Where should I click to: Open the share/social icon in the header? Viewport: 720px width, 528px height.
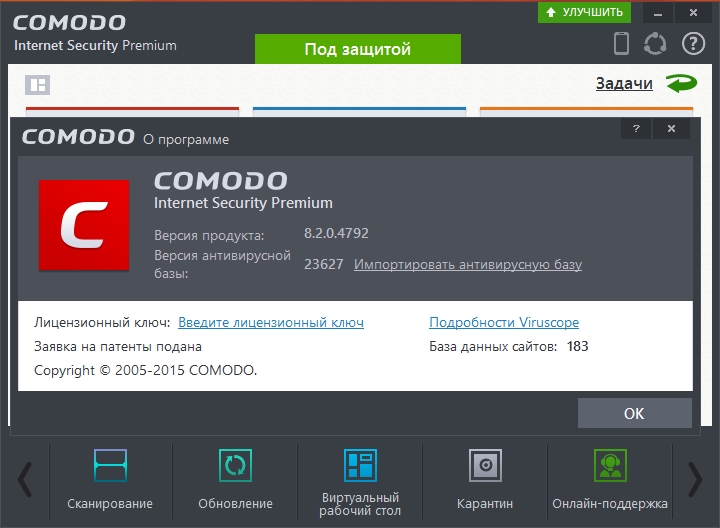pyautogui.click(x=655, y=44)
